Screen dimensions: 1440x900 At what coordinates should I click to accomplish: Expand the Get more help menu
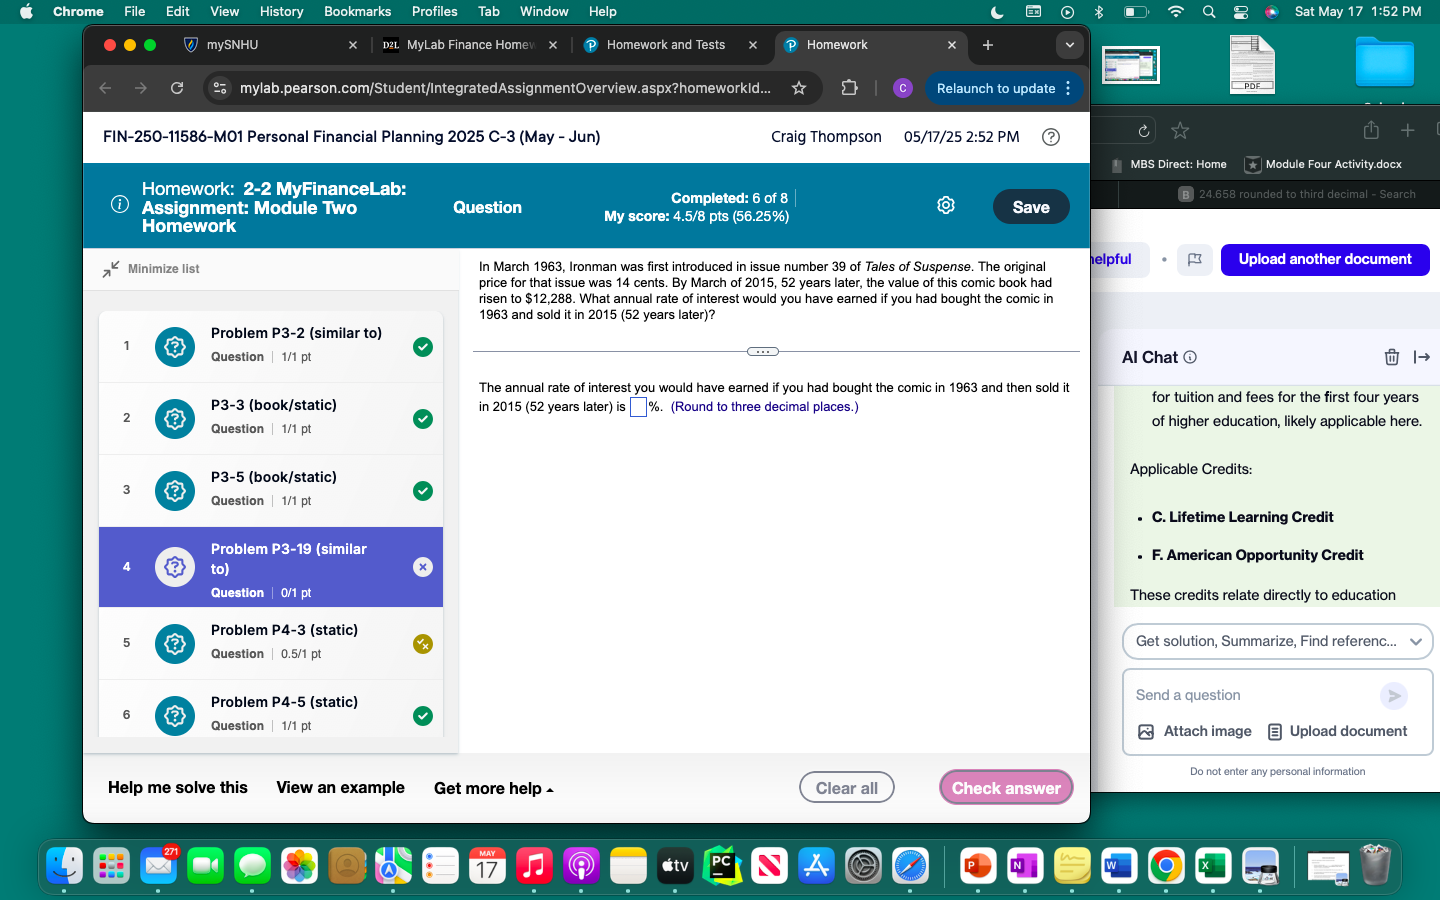click(494, 788)
